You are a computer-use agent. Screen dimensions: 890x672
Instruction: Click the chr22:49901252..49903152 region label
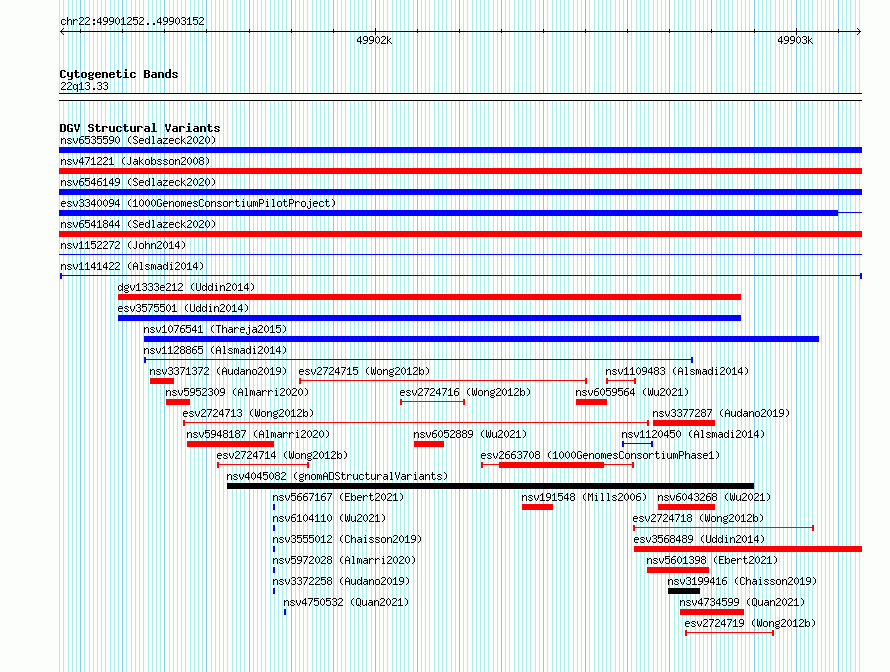132,22
